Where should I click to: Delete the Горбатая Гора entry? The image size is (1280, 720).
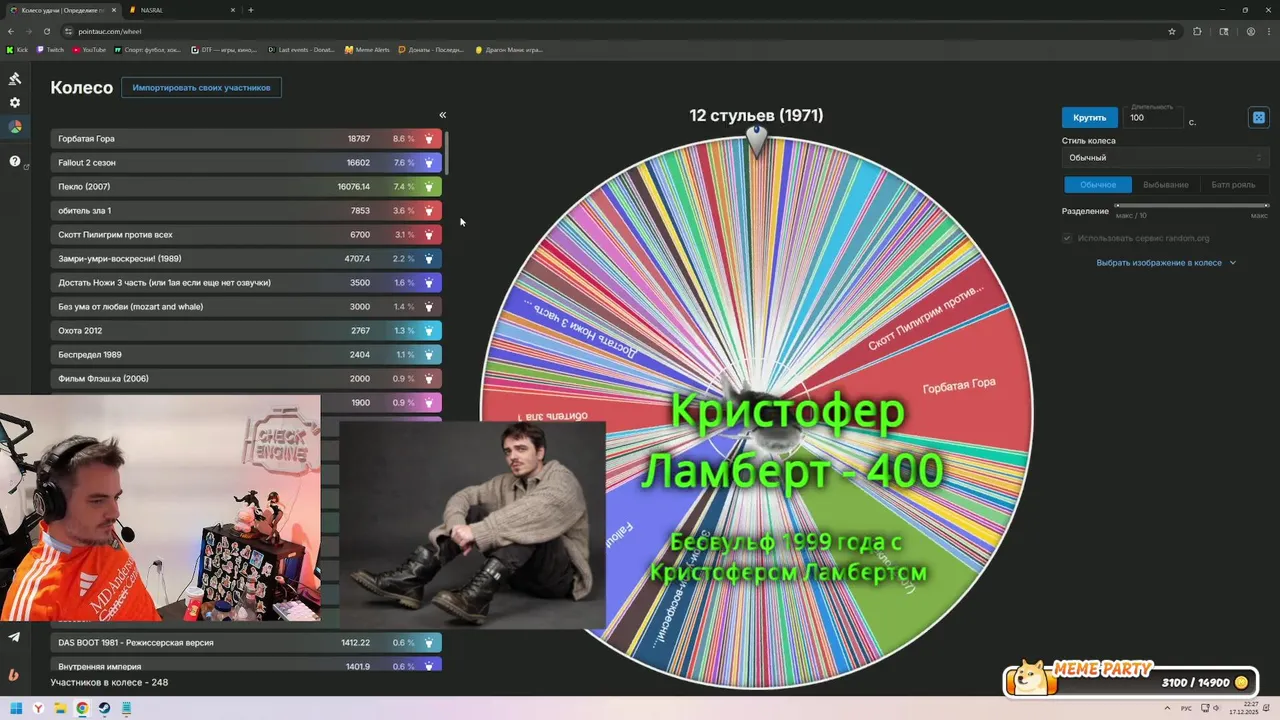[429, 139]
